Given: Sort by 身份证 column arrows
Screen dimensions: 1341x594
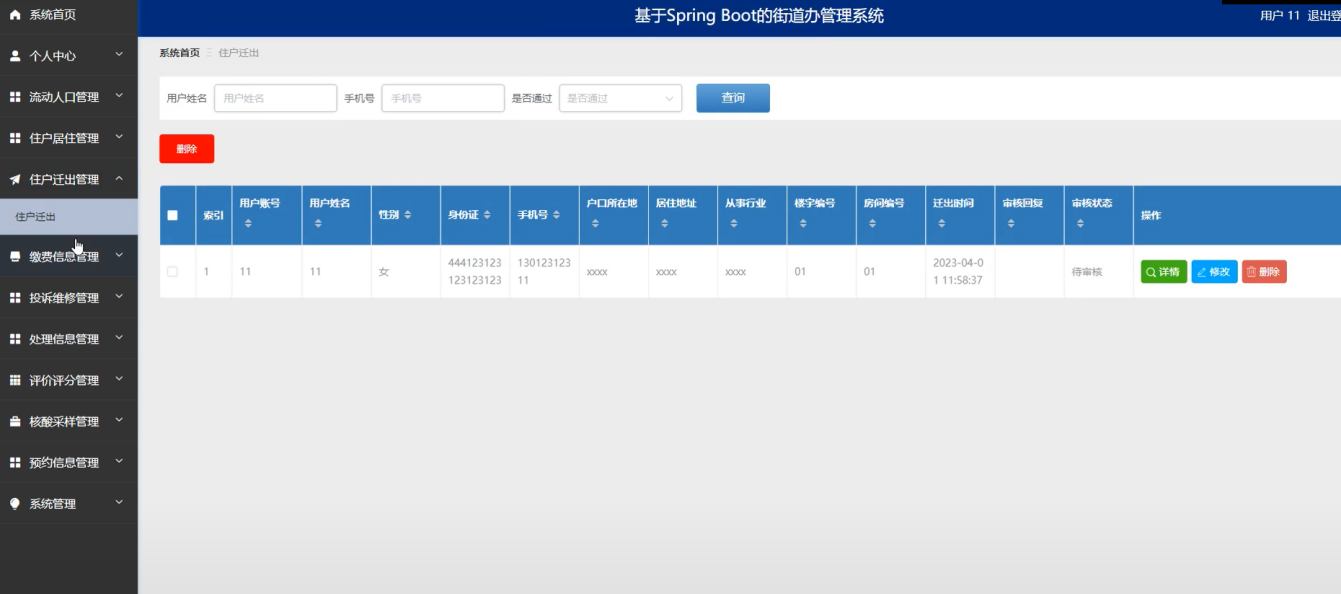Looking at the screenshot, I should (487, 215).
